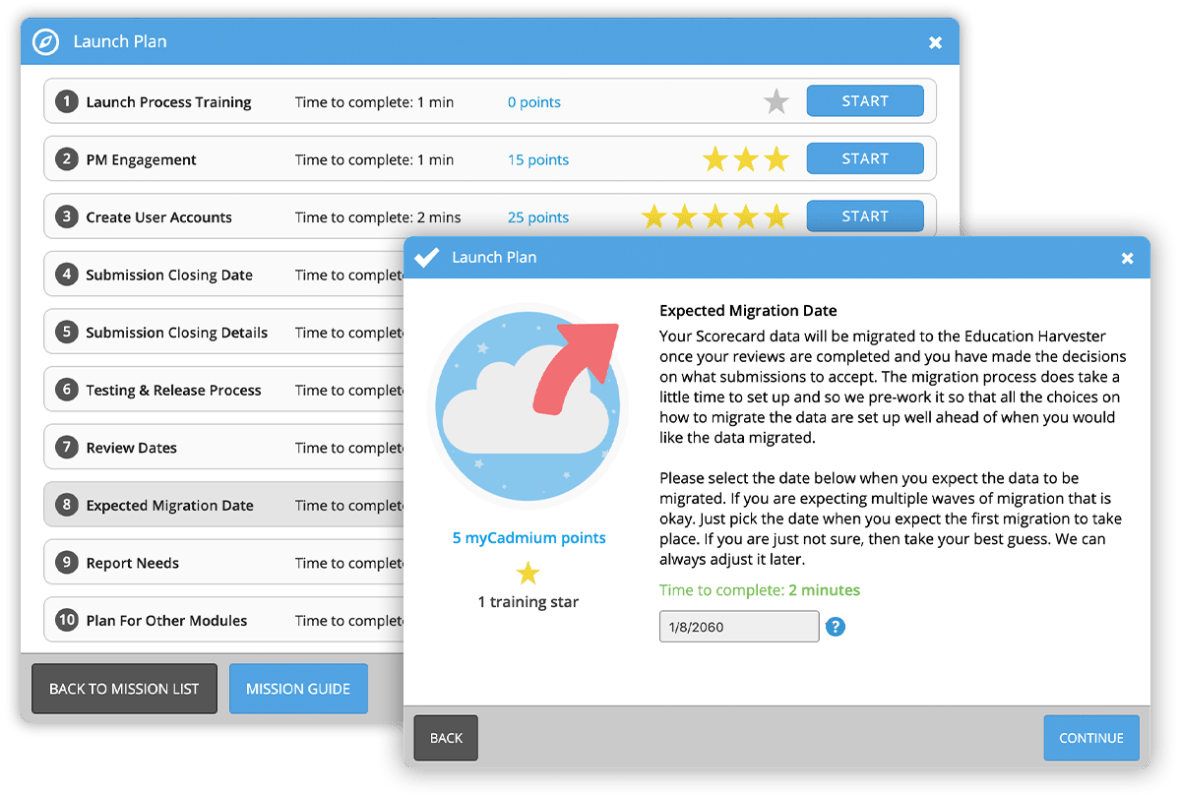Viewport: 1180px width, 795px height.
Task: Click the '1 training star' label
Action: pos(528,602)
